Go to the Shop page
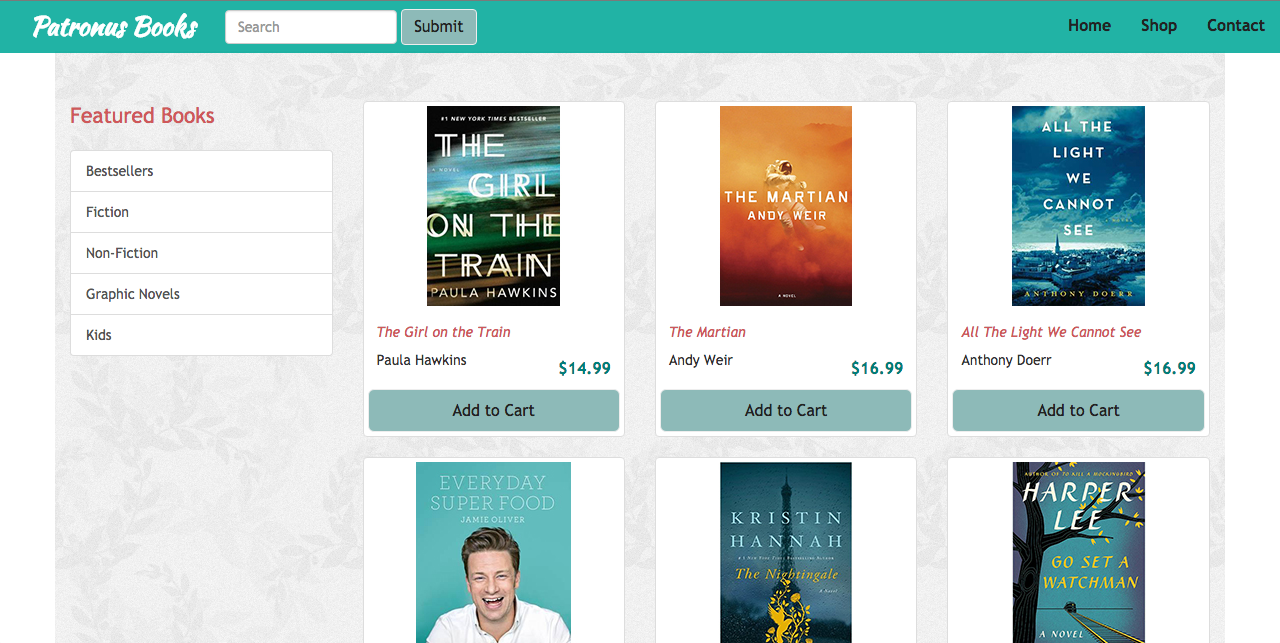Screen dimensions: 1280x643 (1158, 26)
